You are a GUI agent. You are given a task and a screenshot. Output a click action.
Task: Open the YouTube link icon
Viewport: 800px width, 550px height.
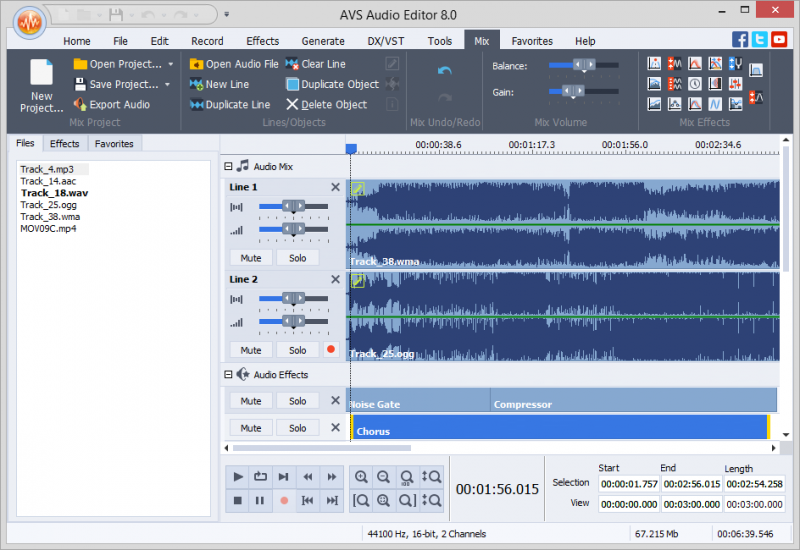pos(779,39)
